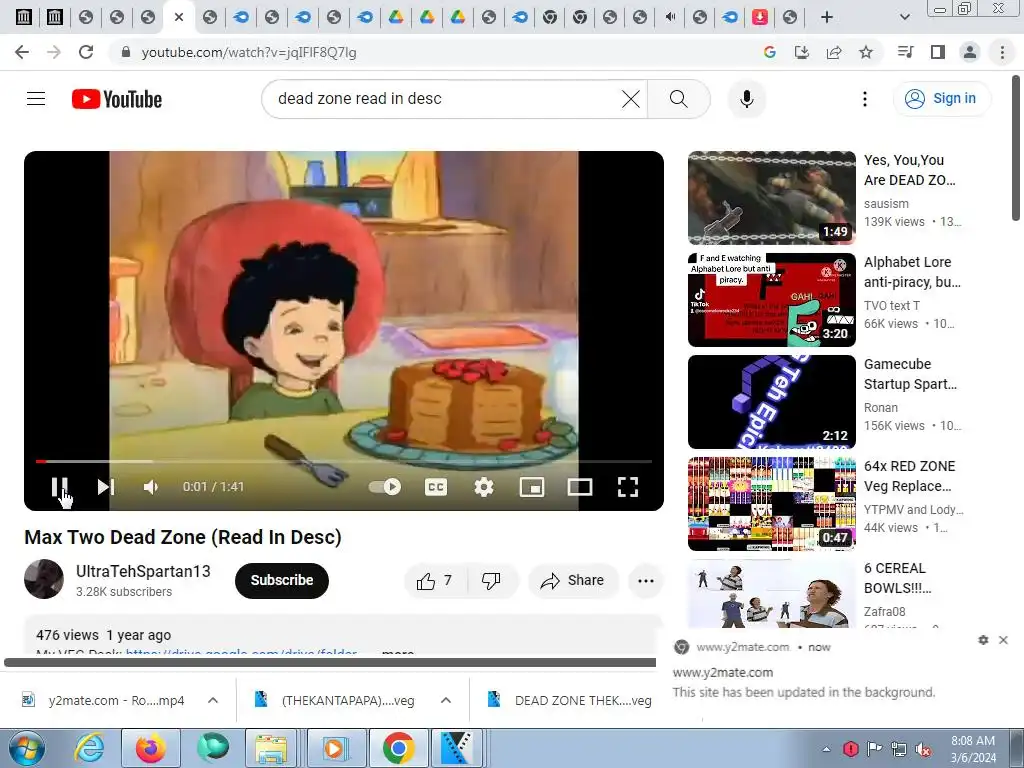This screenshot has height=768, width=1024.
Task: Subscribe to UltraTehSpartan13
Action: (x=281, y=580)
